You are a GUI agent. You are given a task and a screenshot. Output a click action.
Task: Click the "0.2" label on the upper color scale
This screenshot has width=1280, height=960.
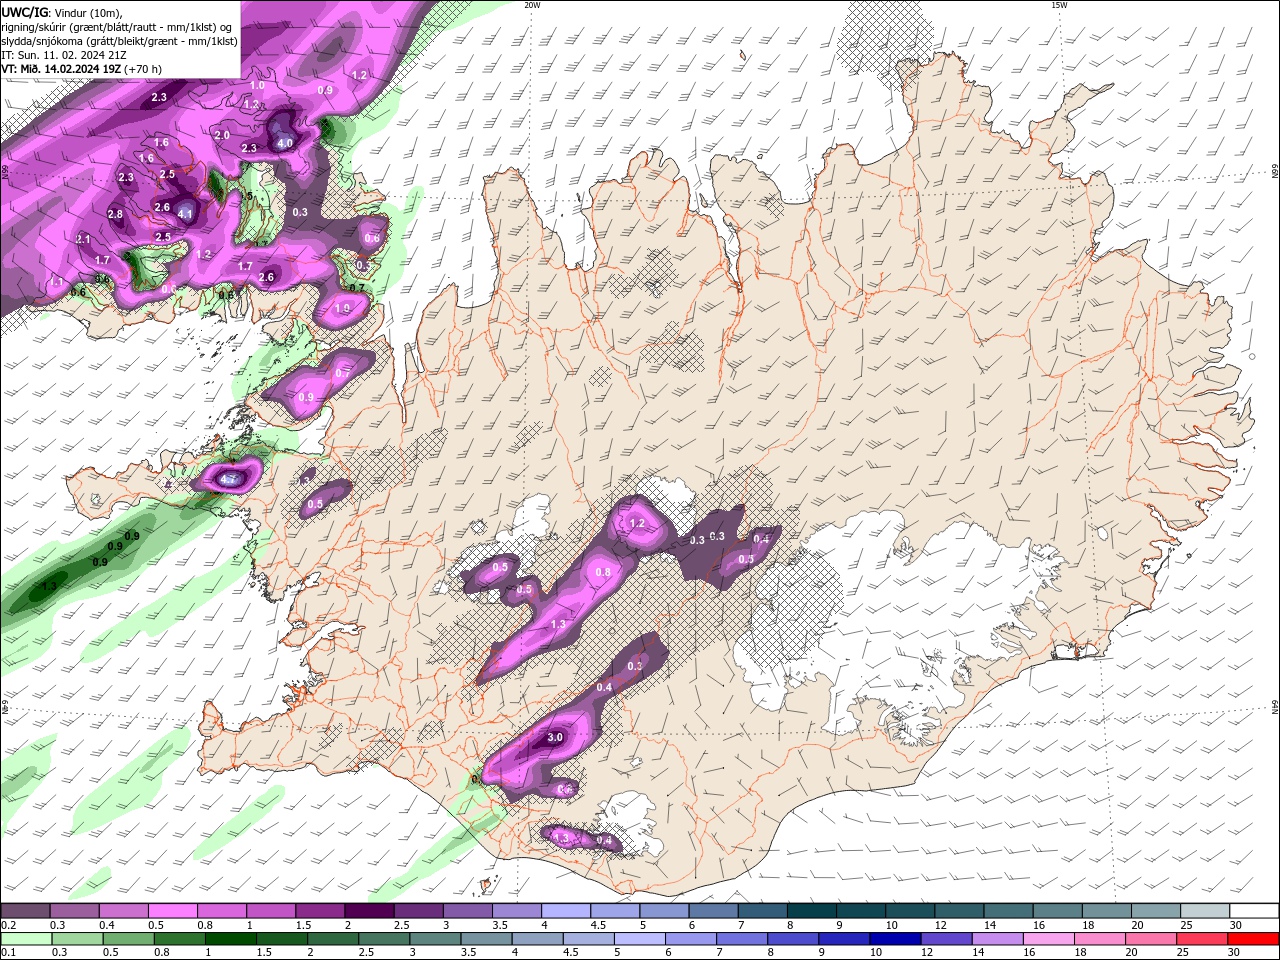pos(8,925)
